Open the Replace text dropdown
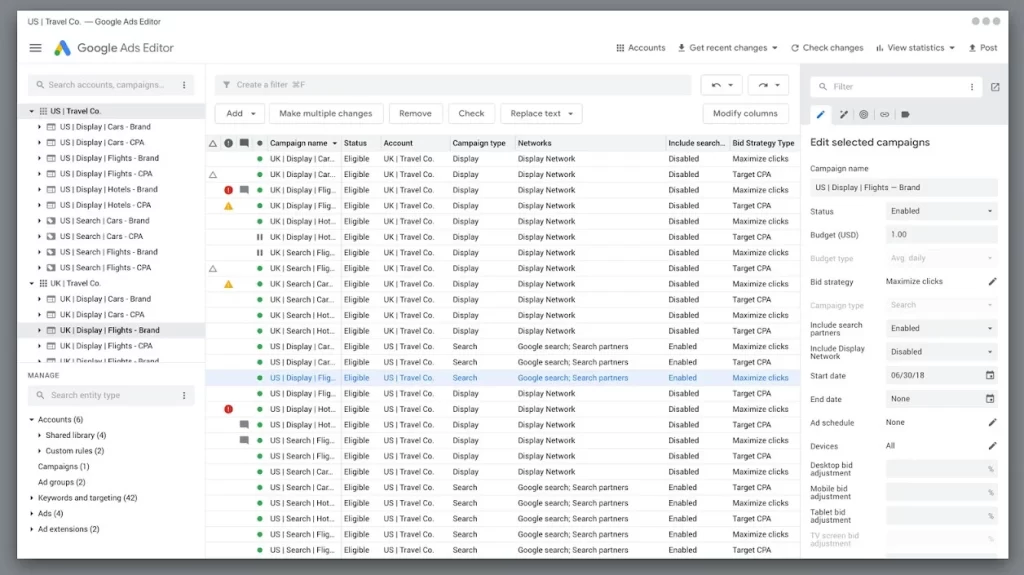This screenshot has width=1024, height=575. tap(541, 114)
